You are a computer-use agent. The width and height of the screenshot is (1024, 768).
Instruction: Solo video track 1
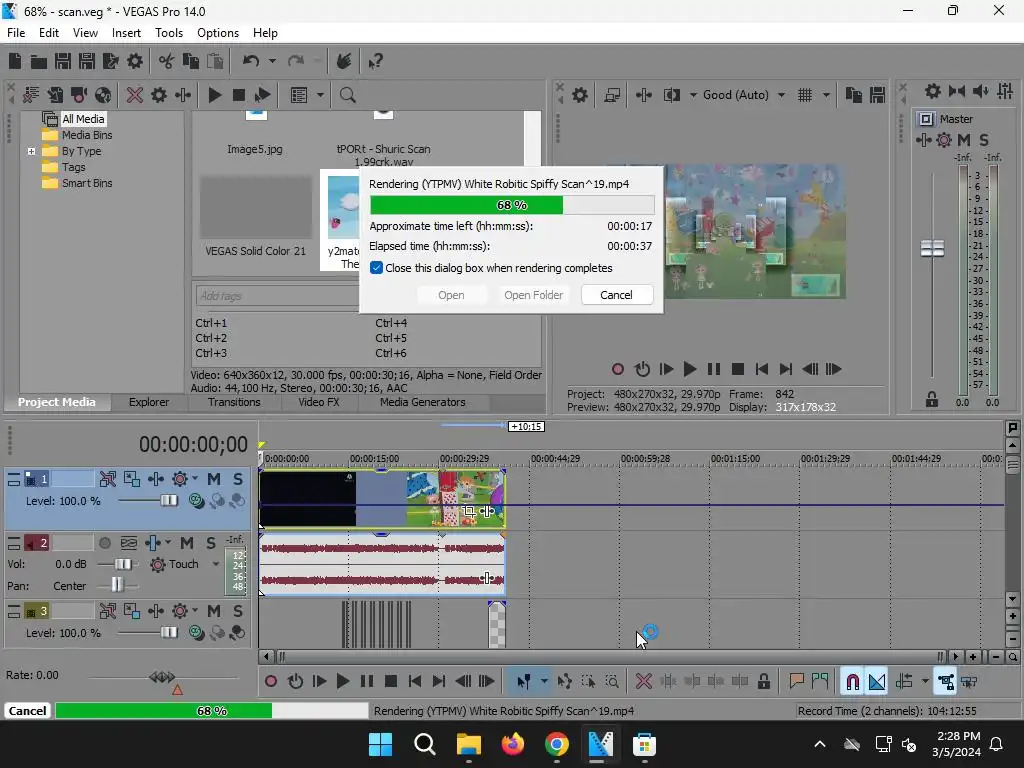(x=238, y=479)
